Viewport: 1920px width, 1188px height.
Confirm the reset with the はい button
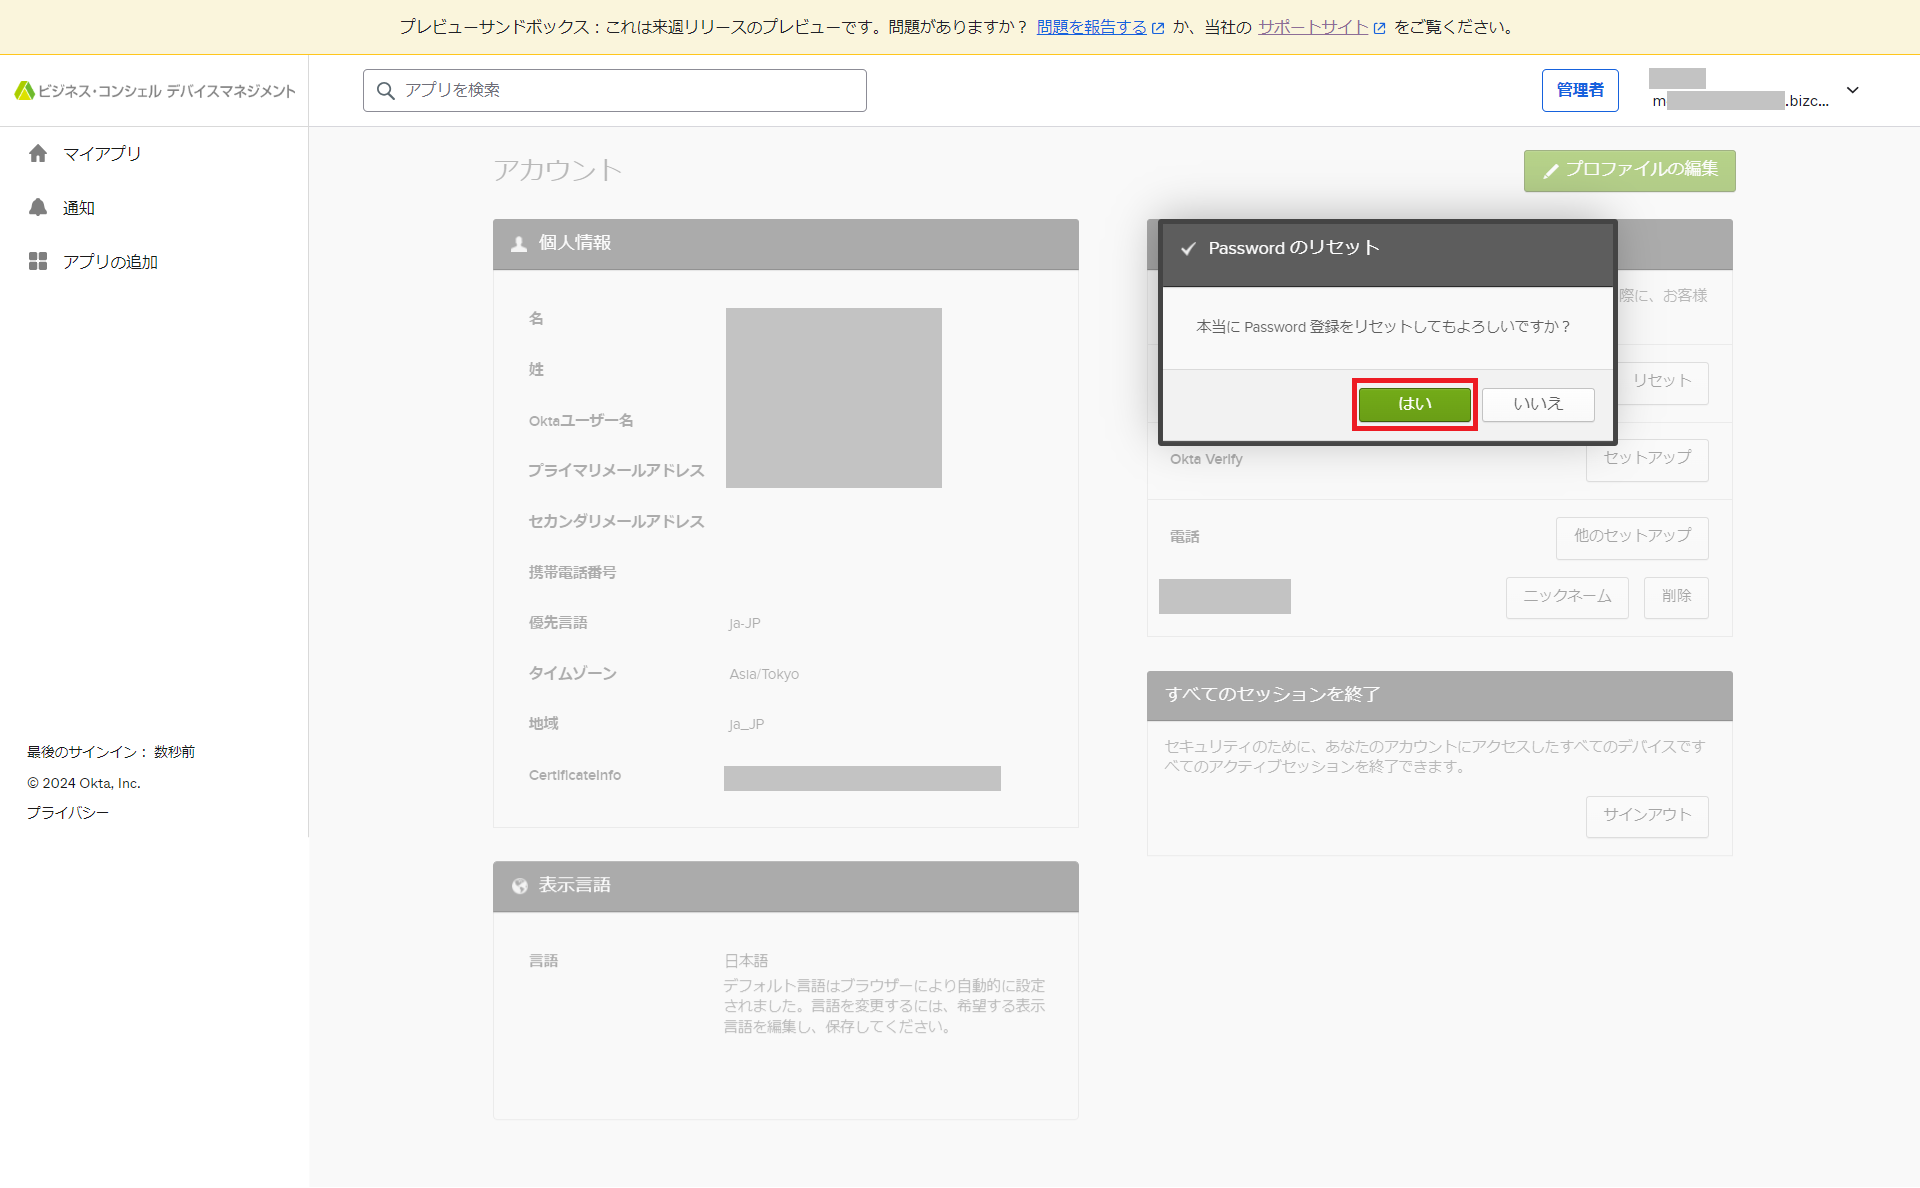tap(1414, 404)
